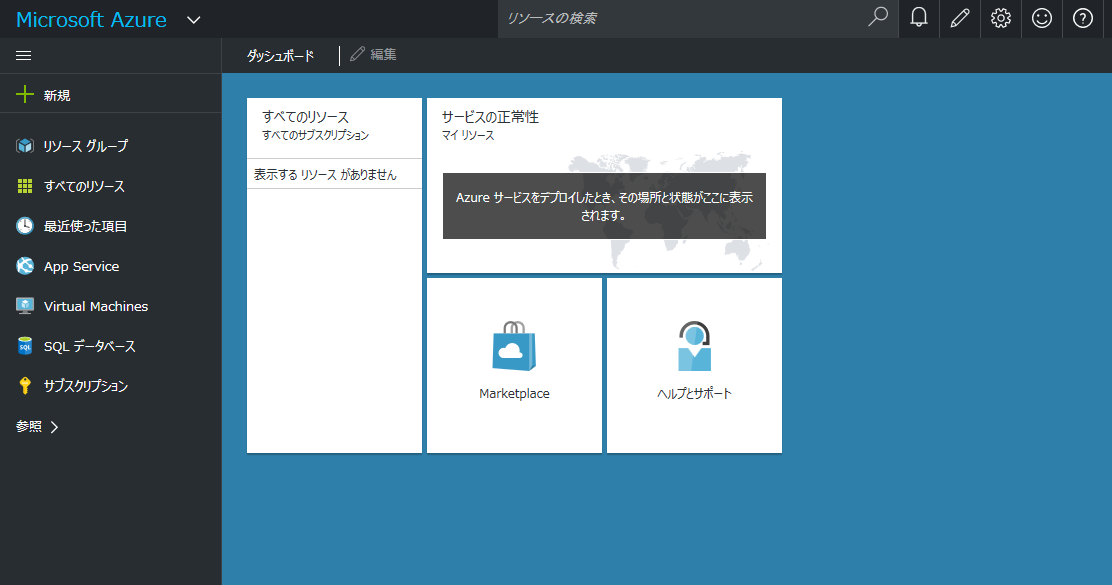The width and height of the screenshot is (1112, 585).
Task: Click the Marketplace tile label
Action: 514,394
